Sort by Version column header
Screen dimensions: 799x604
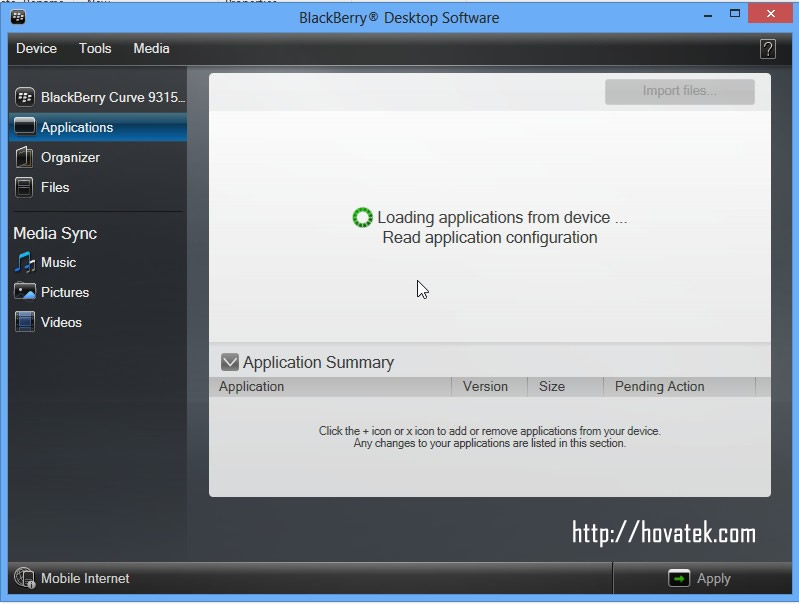point(489,386)
